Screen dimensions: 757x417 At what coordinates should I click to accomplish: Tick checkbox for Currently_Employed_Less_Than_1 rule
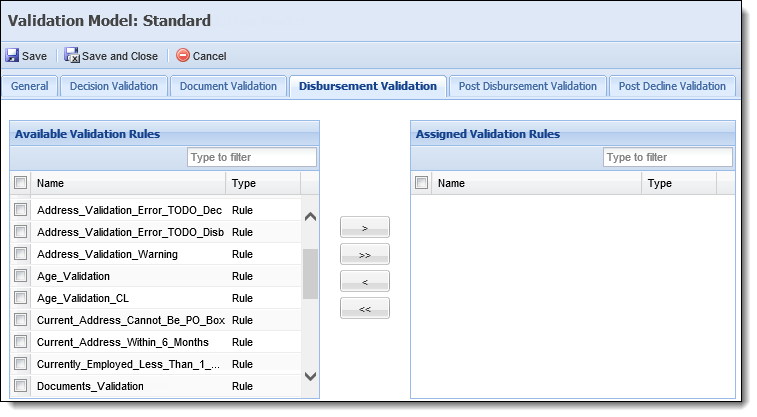(x=20, y=364)
